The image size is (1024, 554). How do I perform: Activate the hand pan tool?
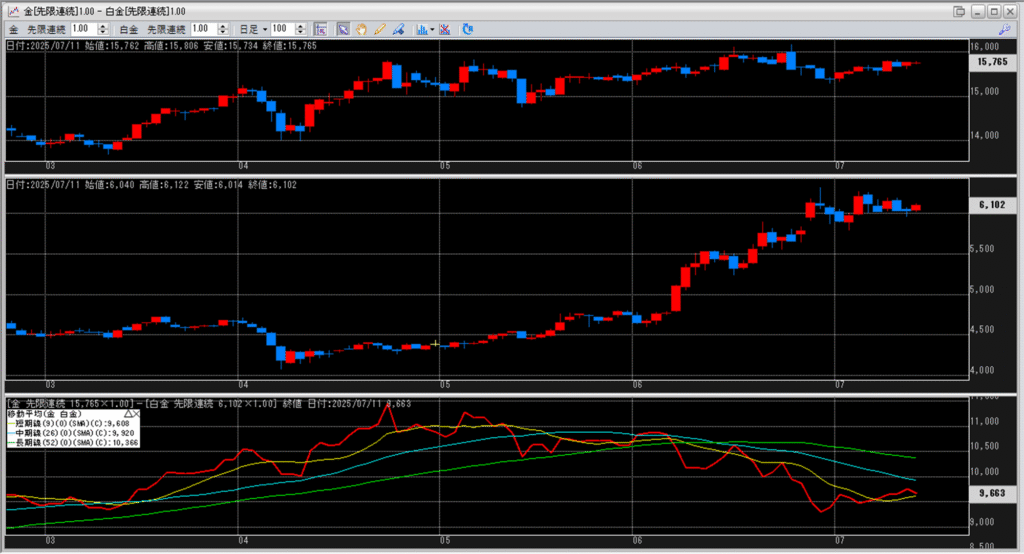(x=361, y=30)
